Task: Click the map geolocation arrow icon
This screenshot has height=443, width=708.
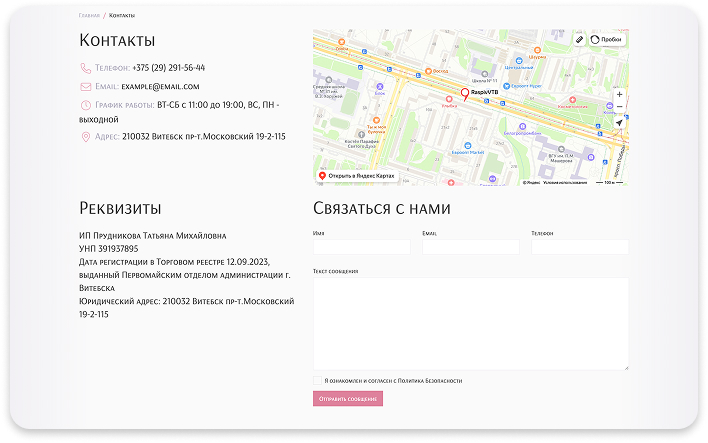Action: [x=619, y=122]
